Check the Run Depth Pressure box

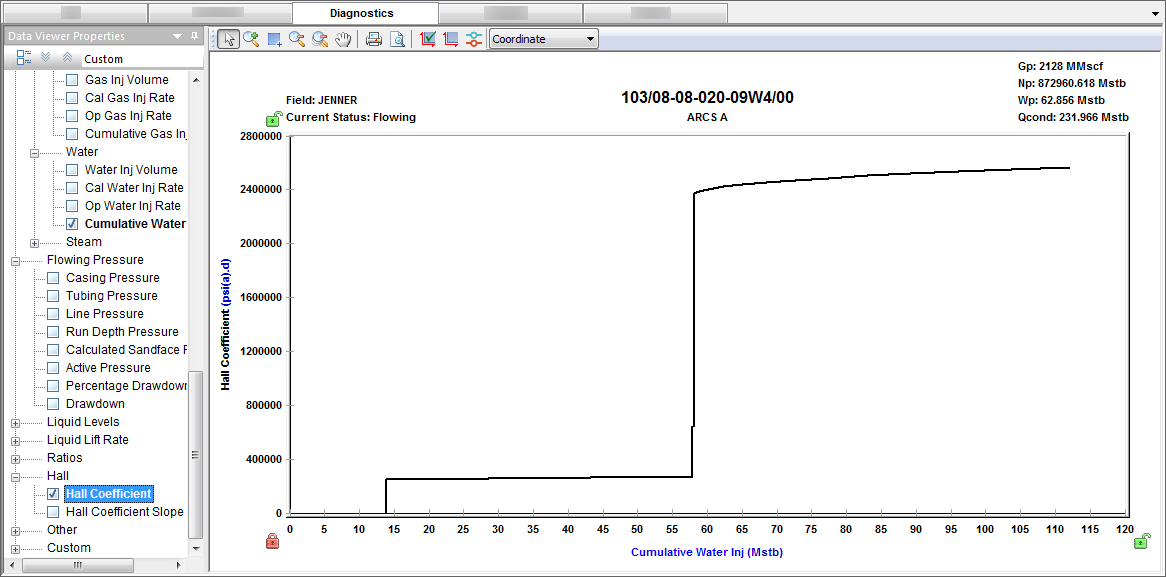[53, 332]
